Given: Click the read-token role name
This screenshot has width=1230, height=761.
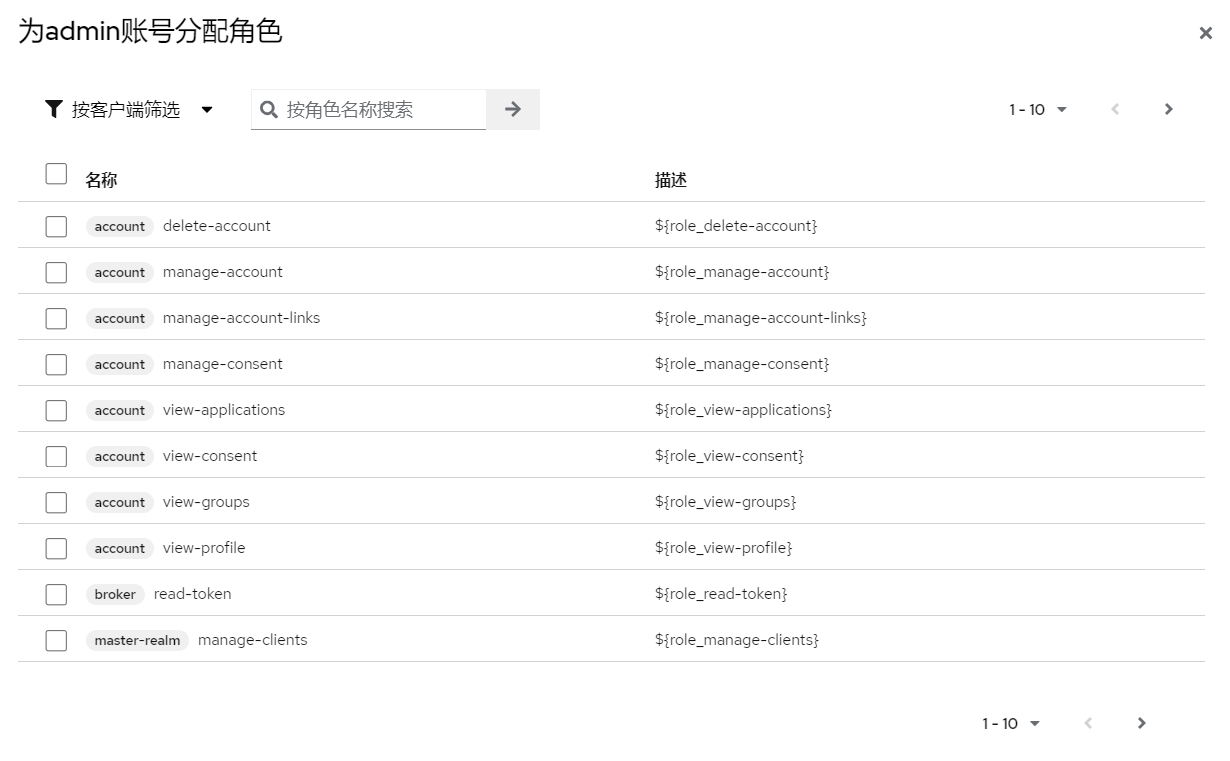Looking at the screenshot, I should tap(193, 594).
